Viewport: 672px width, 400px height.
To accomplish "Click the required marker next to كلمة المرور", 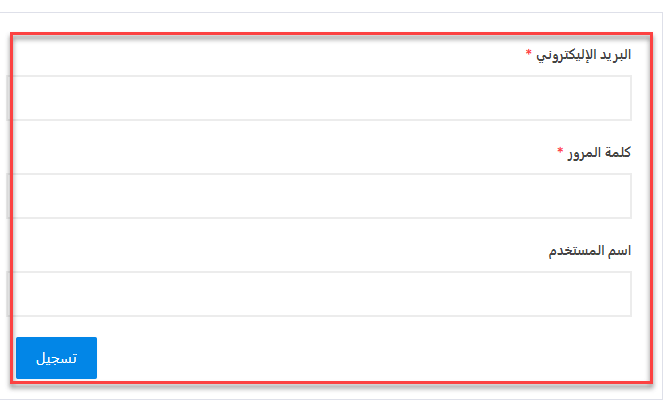I will pos(560,150).
